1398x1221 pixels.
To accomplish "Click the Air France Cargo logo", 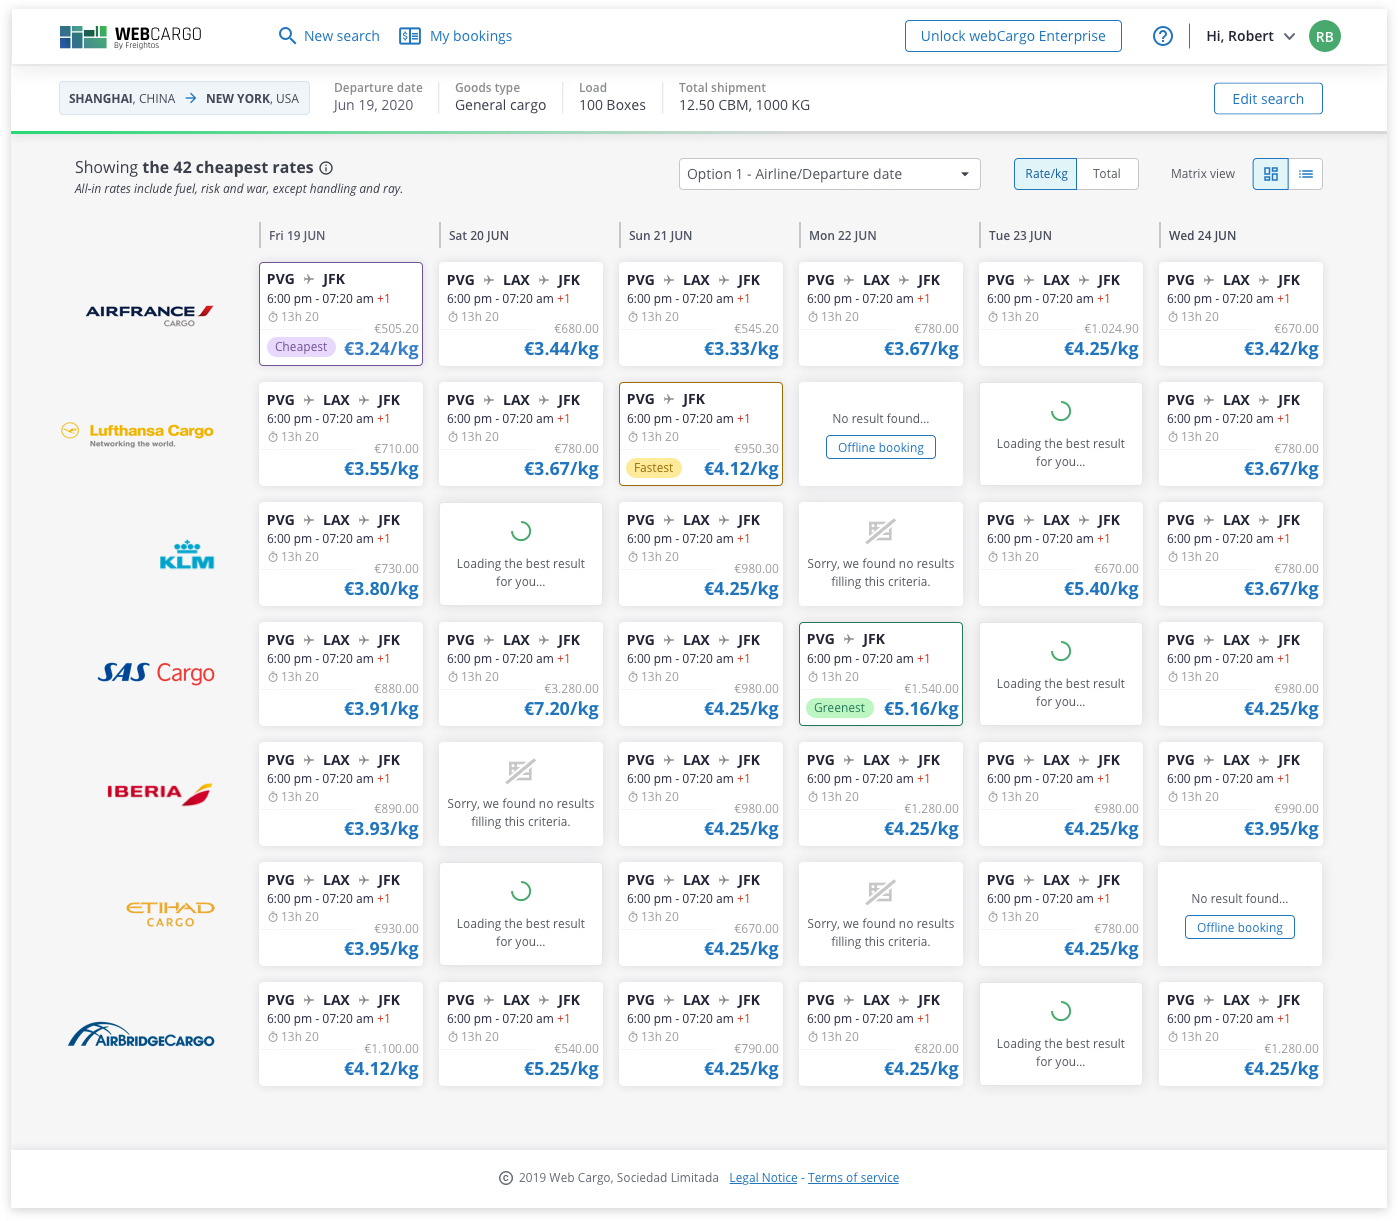I will [150, 314].
